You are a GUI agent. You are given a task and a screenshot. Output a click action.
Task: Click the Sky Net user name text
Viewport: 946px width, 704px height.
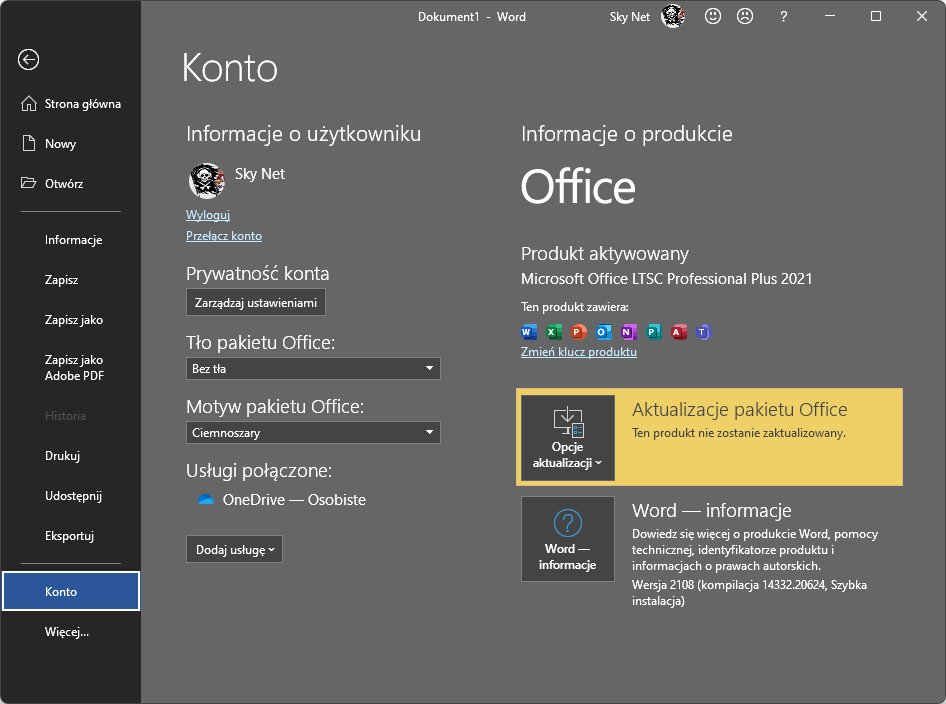pos(259,174)
